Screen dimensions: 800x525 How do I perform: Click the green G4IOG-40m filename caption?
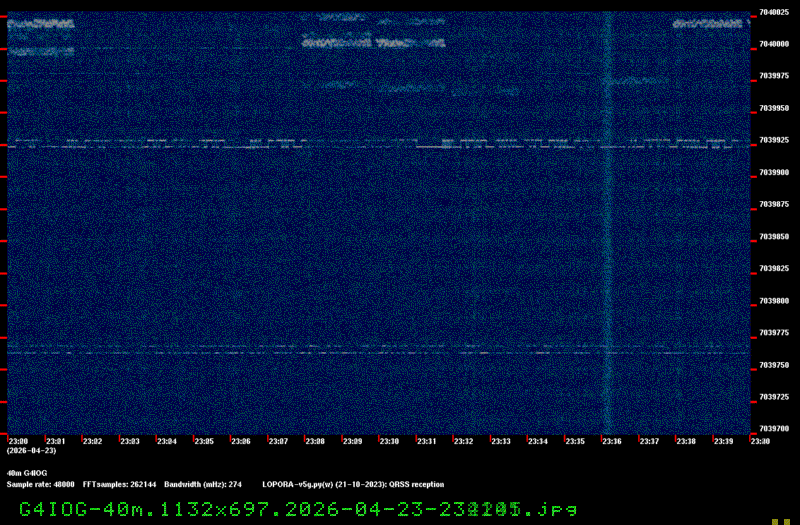pyautogui.click(x=298, y=509)
